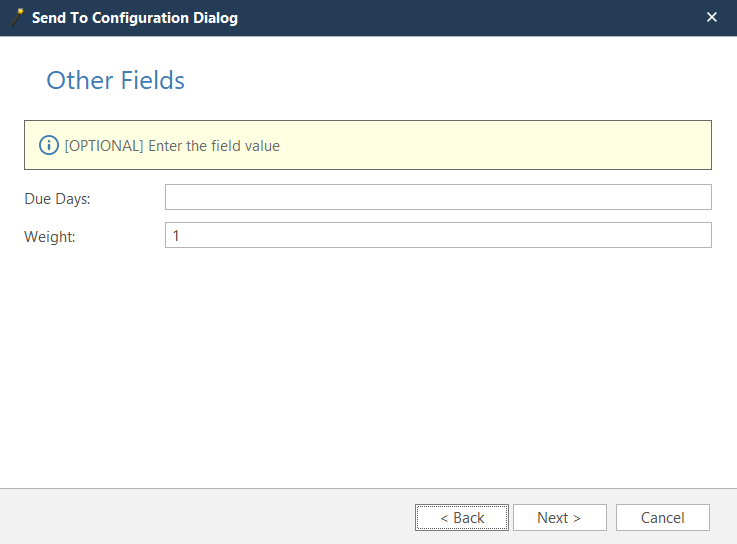
Task: Click inside the Weight text box
Action: 437,235
